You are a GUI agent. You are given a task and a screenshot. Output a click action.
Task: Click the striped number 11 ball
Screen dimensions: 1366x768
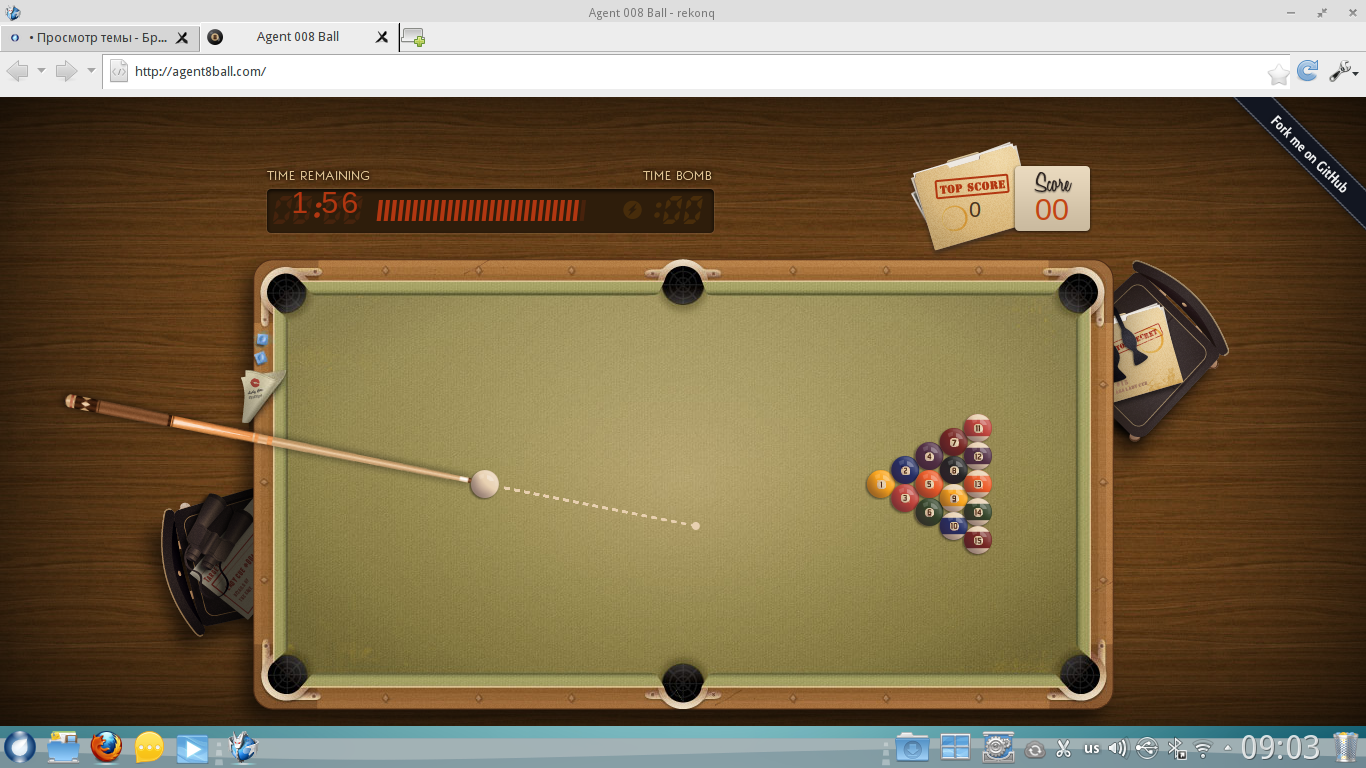tap(978, 428)
